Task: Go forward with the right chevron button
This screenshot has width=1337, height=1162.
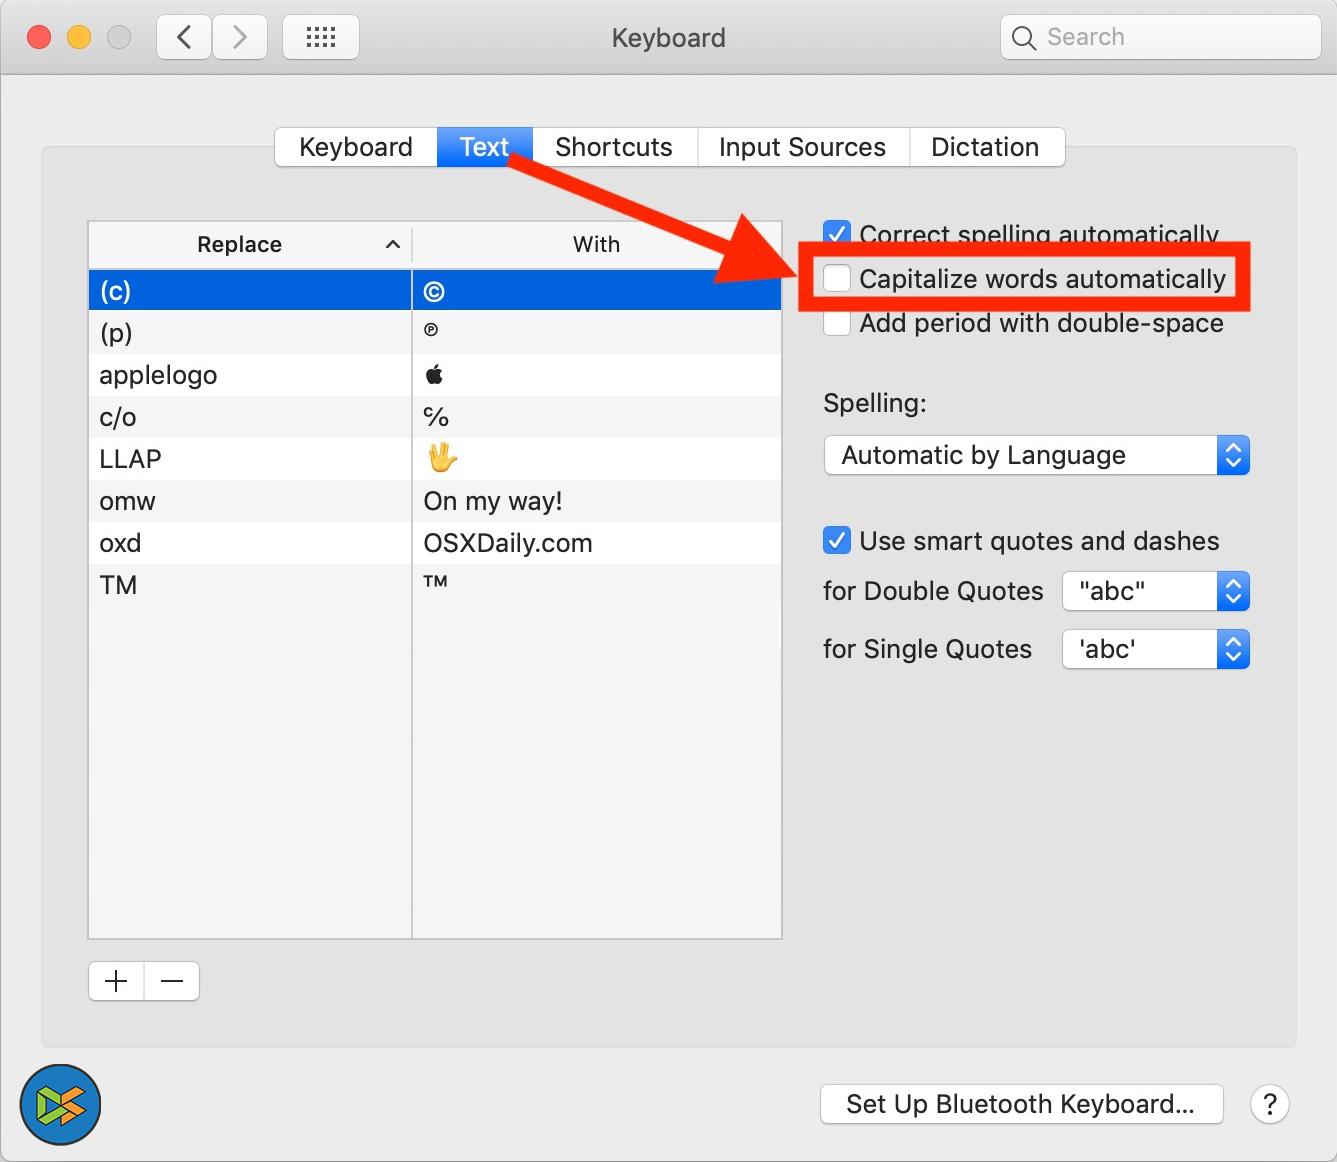Action: pos(240,38)
